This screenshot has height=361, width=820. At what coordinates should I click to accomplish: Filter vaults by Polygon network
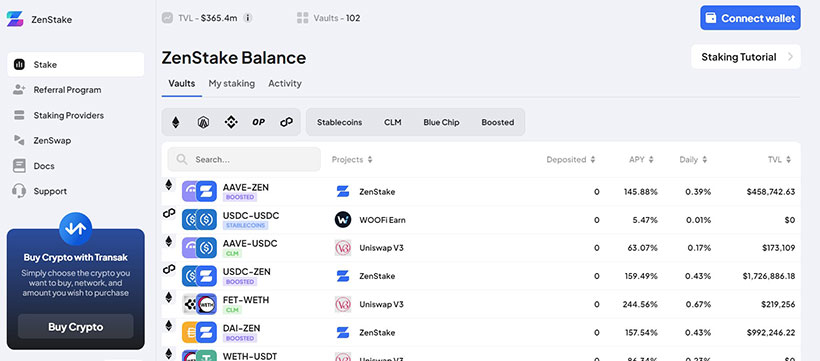tap(286, 122)
